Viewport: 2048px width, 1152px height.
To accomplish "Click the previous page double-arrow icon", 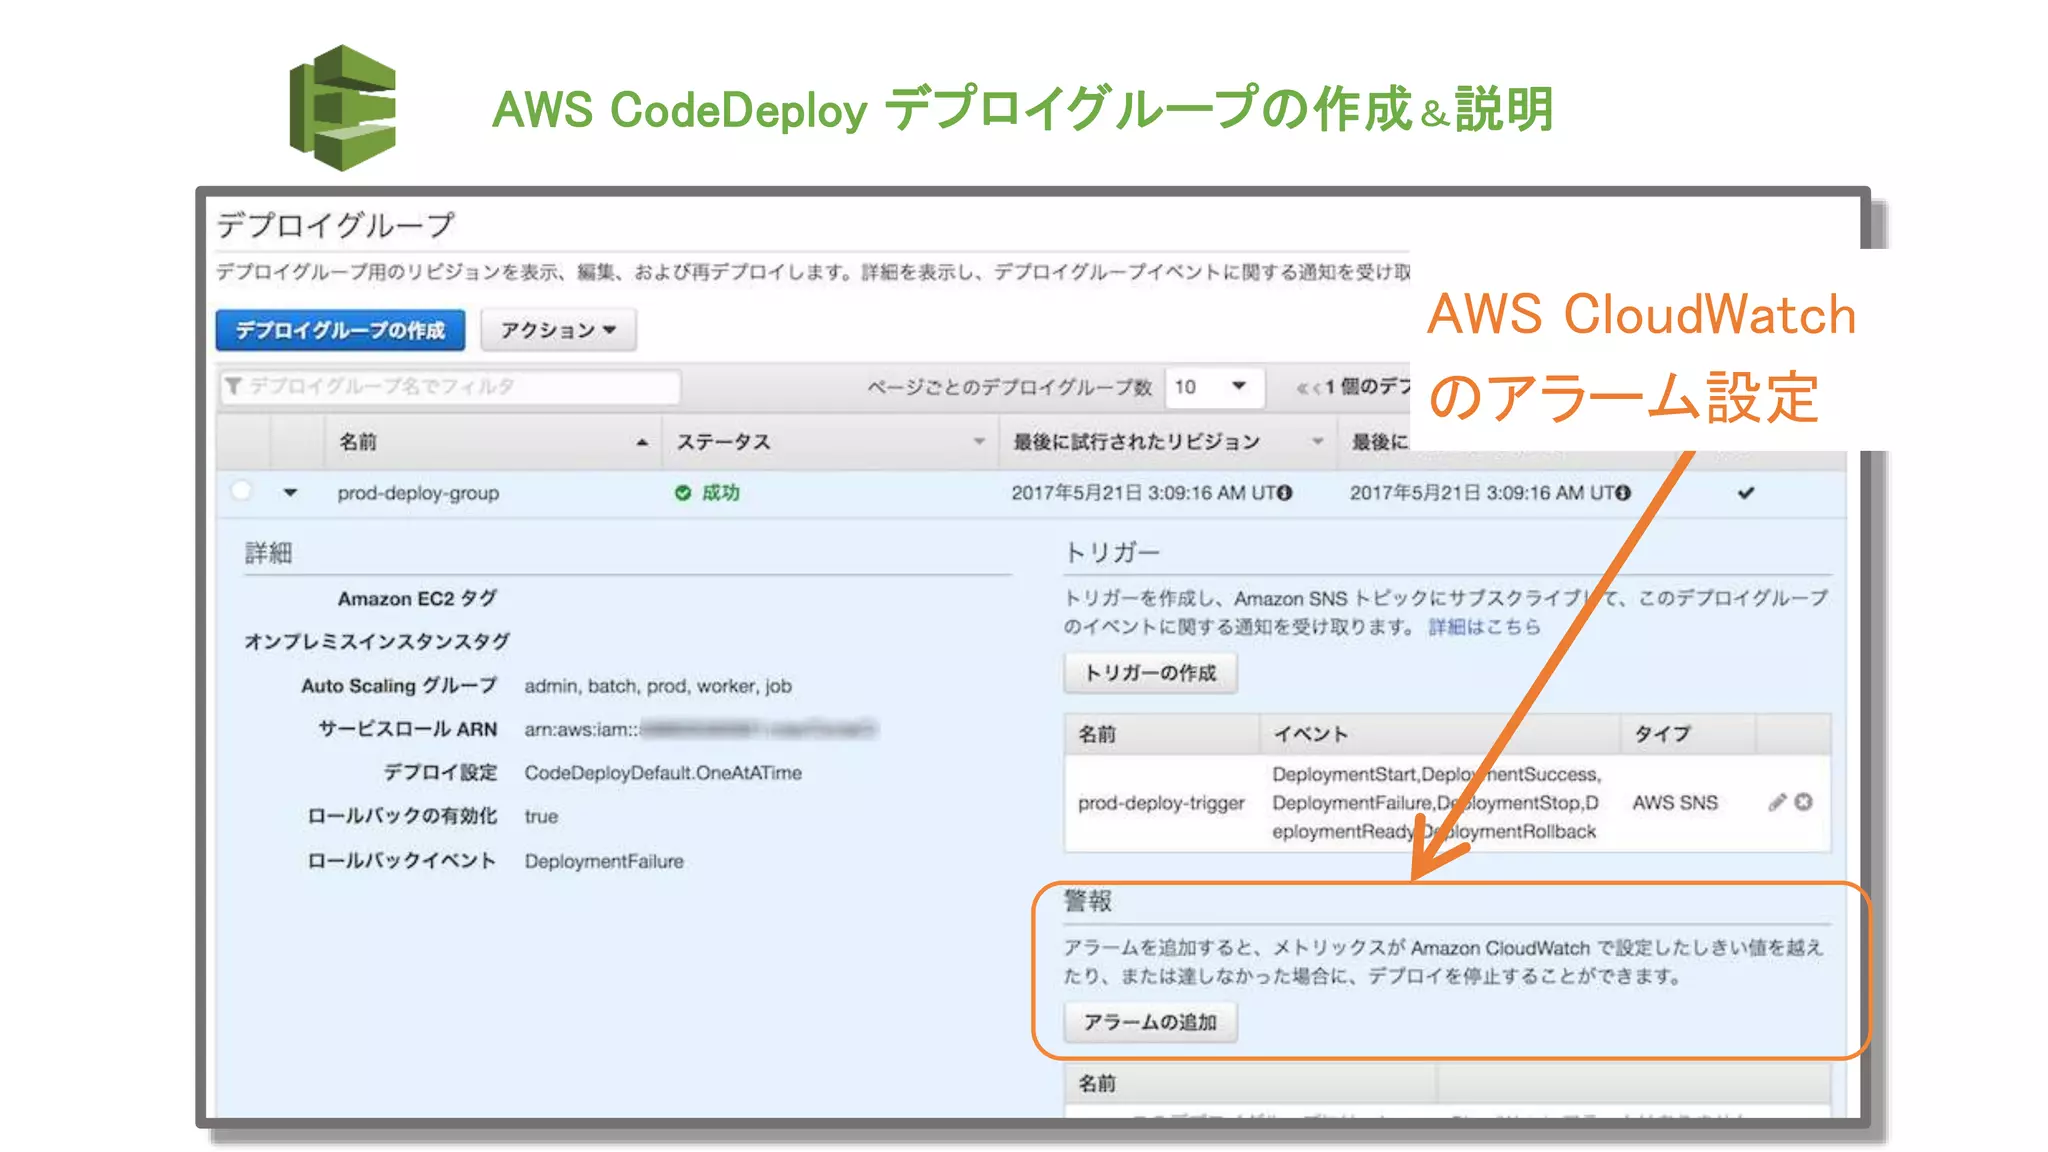I will pos(1303,388).
